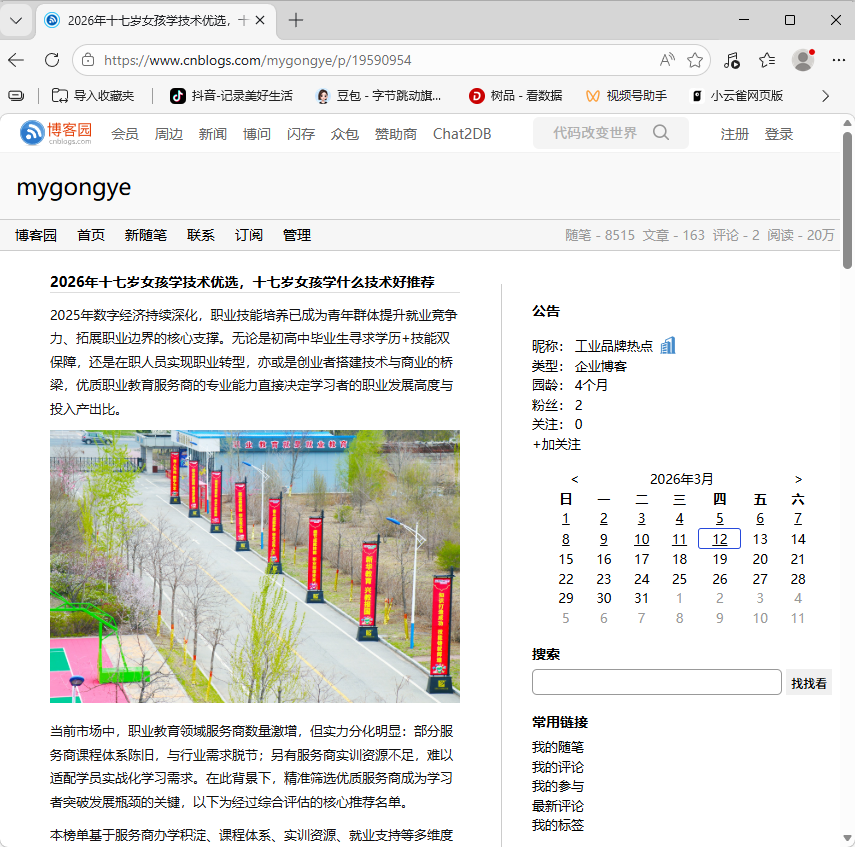Go to next month in calendar

(798, 479)
